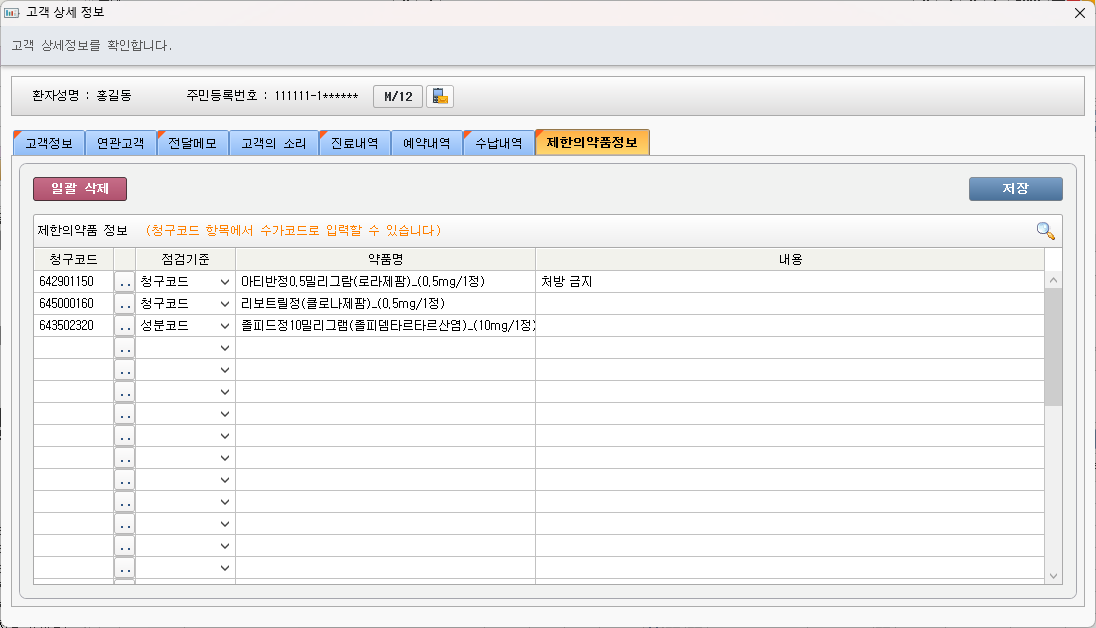Click the card icon next to M/12

440,96
